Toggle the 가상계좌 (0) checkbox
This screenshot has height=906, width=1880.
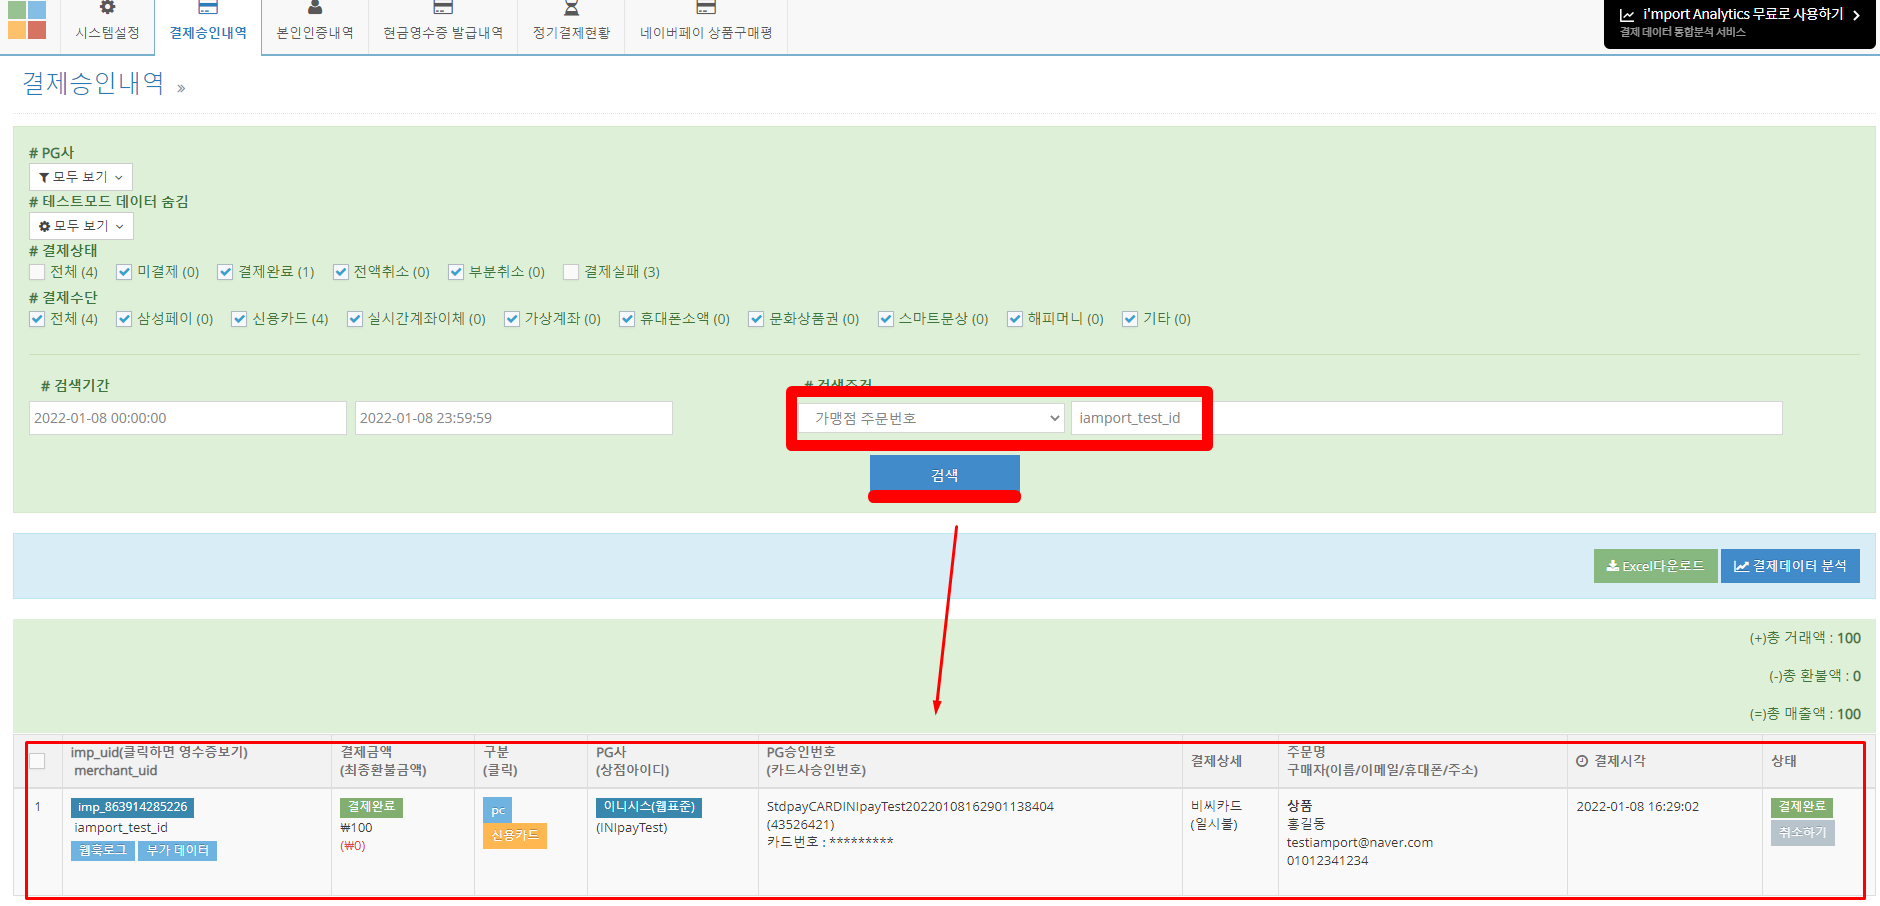pyautogui.click(x=512, y=319)
